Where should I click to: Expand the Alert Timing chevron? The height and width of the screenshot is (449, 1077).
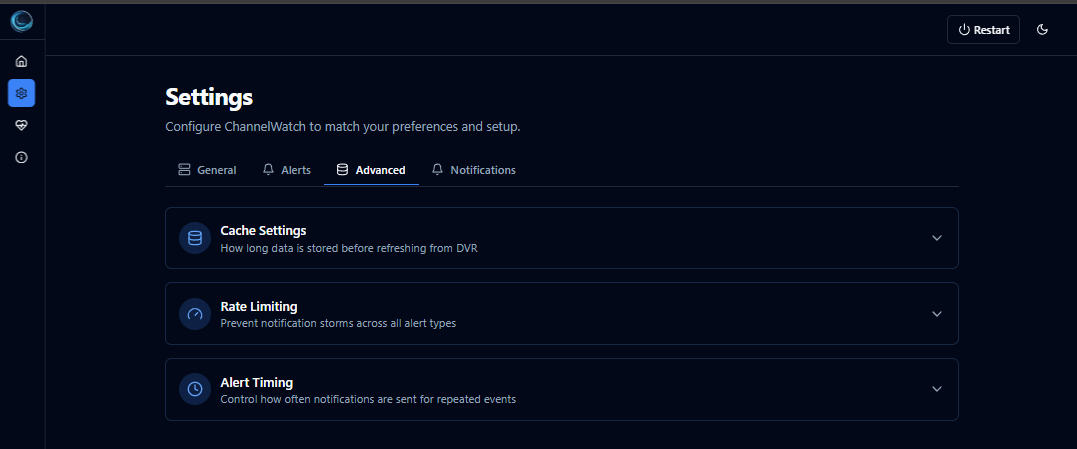pos(937,389)
